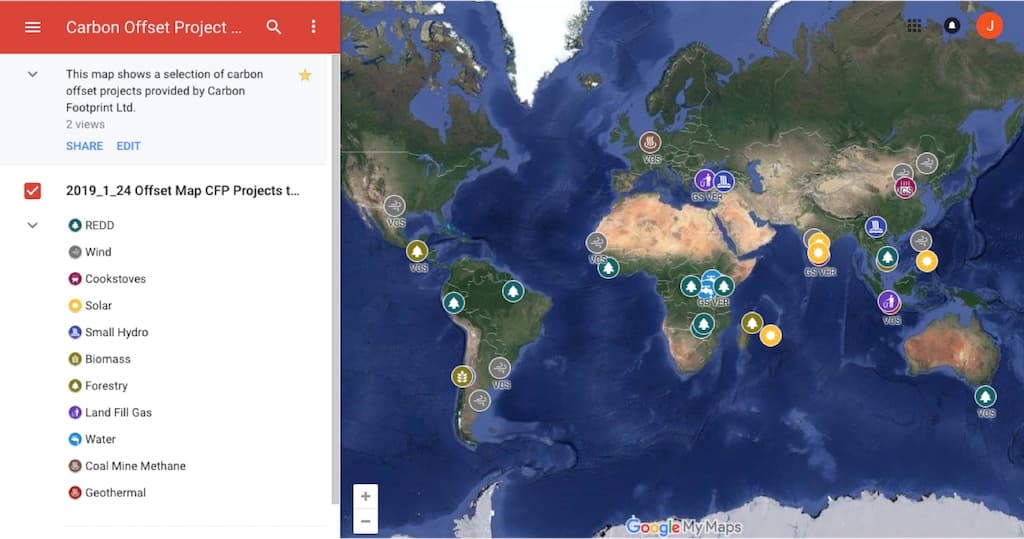1024x539 pixels.
Task: Open the notifications bell icon
Action: [952, 25]
